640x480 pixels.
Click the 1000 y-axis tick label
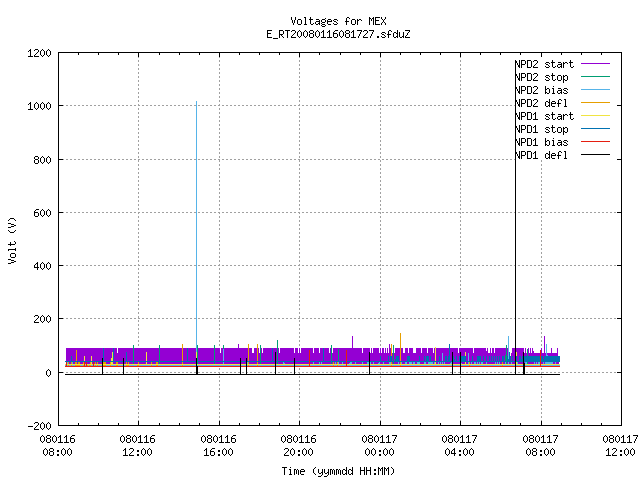click(39, 106)
